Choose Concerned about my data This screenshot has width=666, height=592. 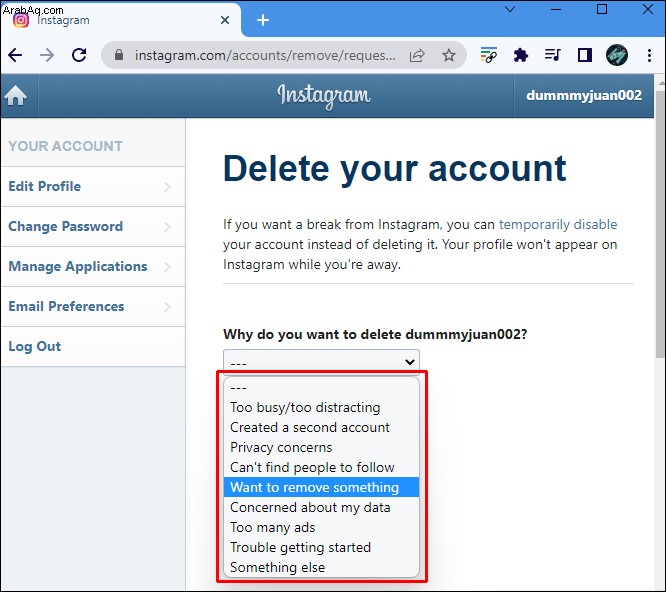coord(321,507)
